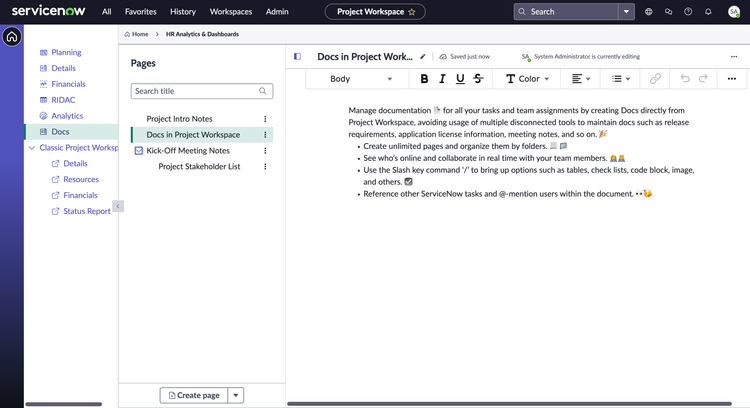This screenshot has width=750, height=408.
Task: Open Project Stakeholder List page
Action: click(x=199, y=166)
